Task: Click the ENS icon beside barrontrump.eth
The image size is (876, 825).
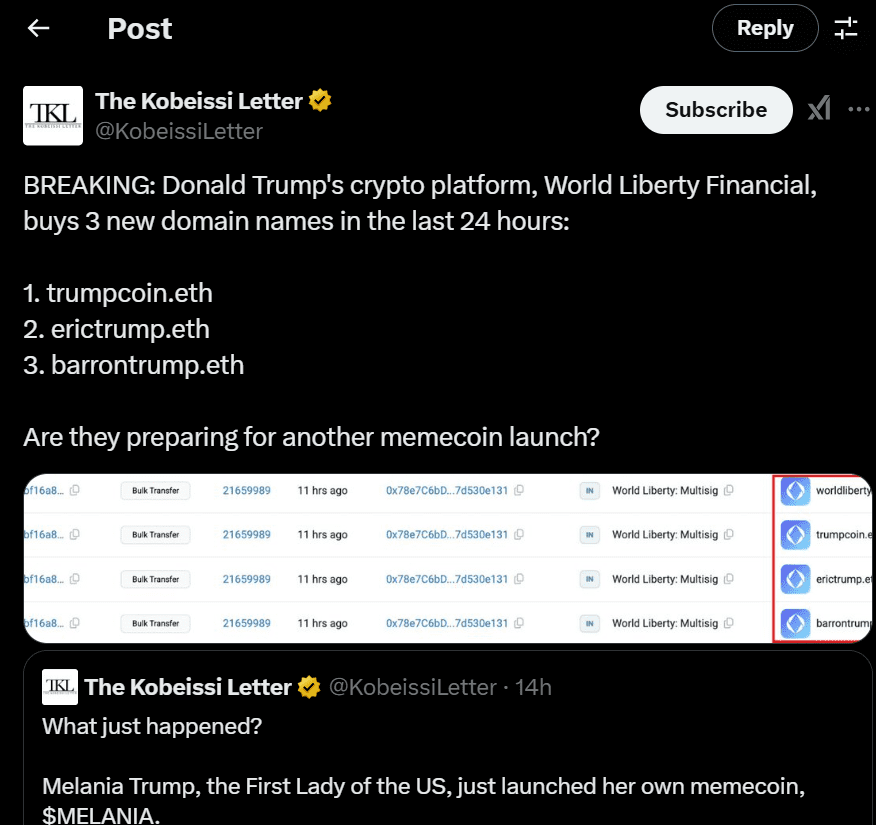Action: tap(795, 623)
